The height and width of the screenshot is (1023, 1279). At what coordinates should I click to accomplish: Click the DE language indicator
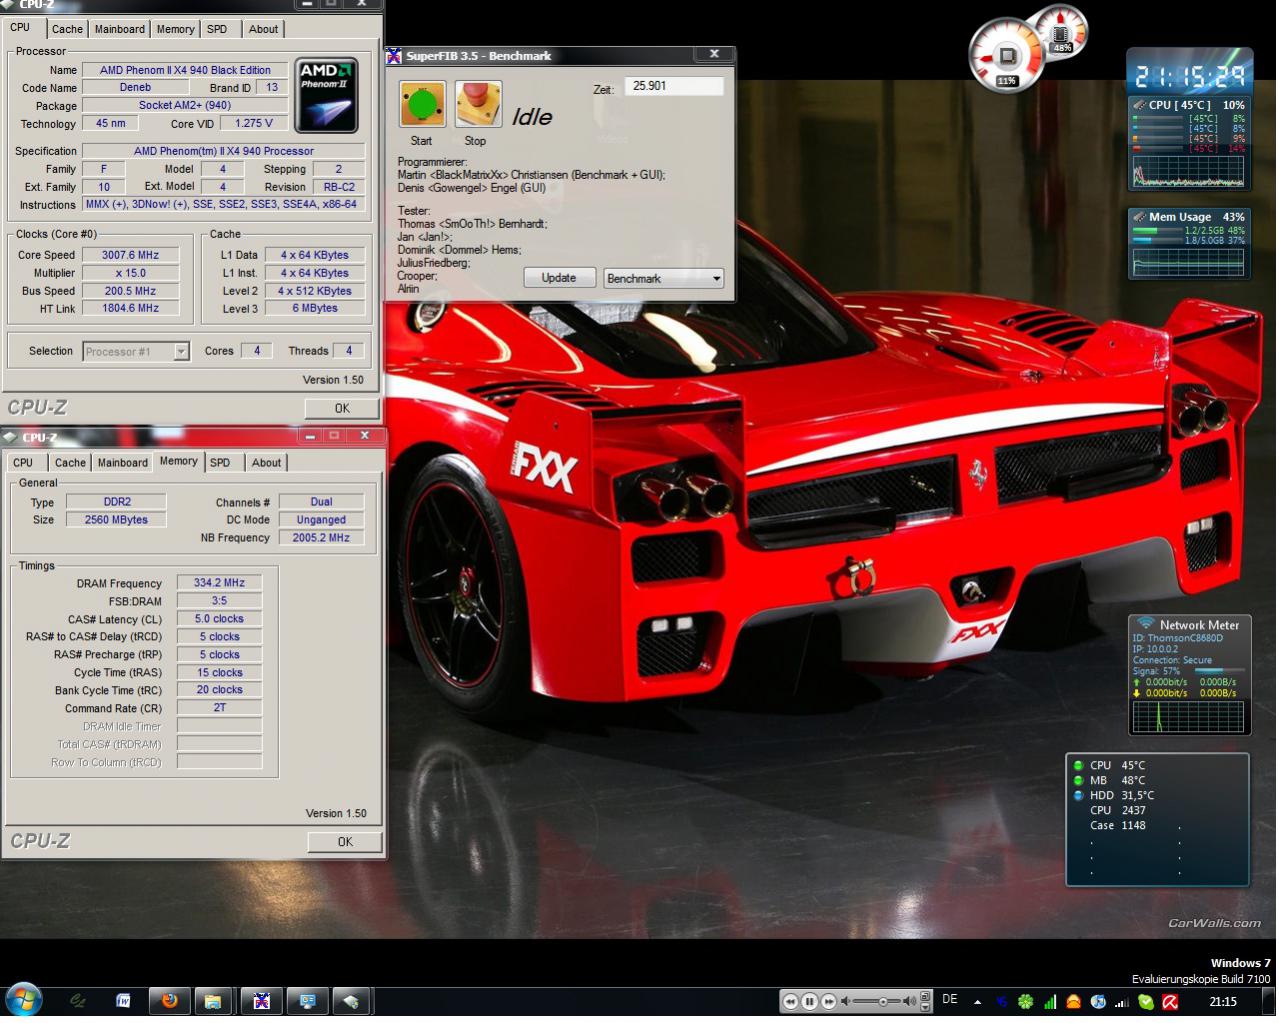pyautogui.click(x=950, y=999)
